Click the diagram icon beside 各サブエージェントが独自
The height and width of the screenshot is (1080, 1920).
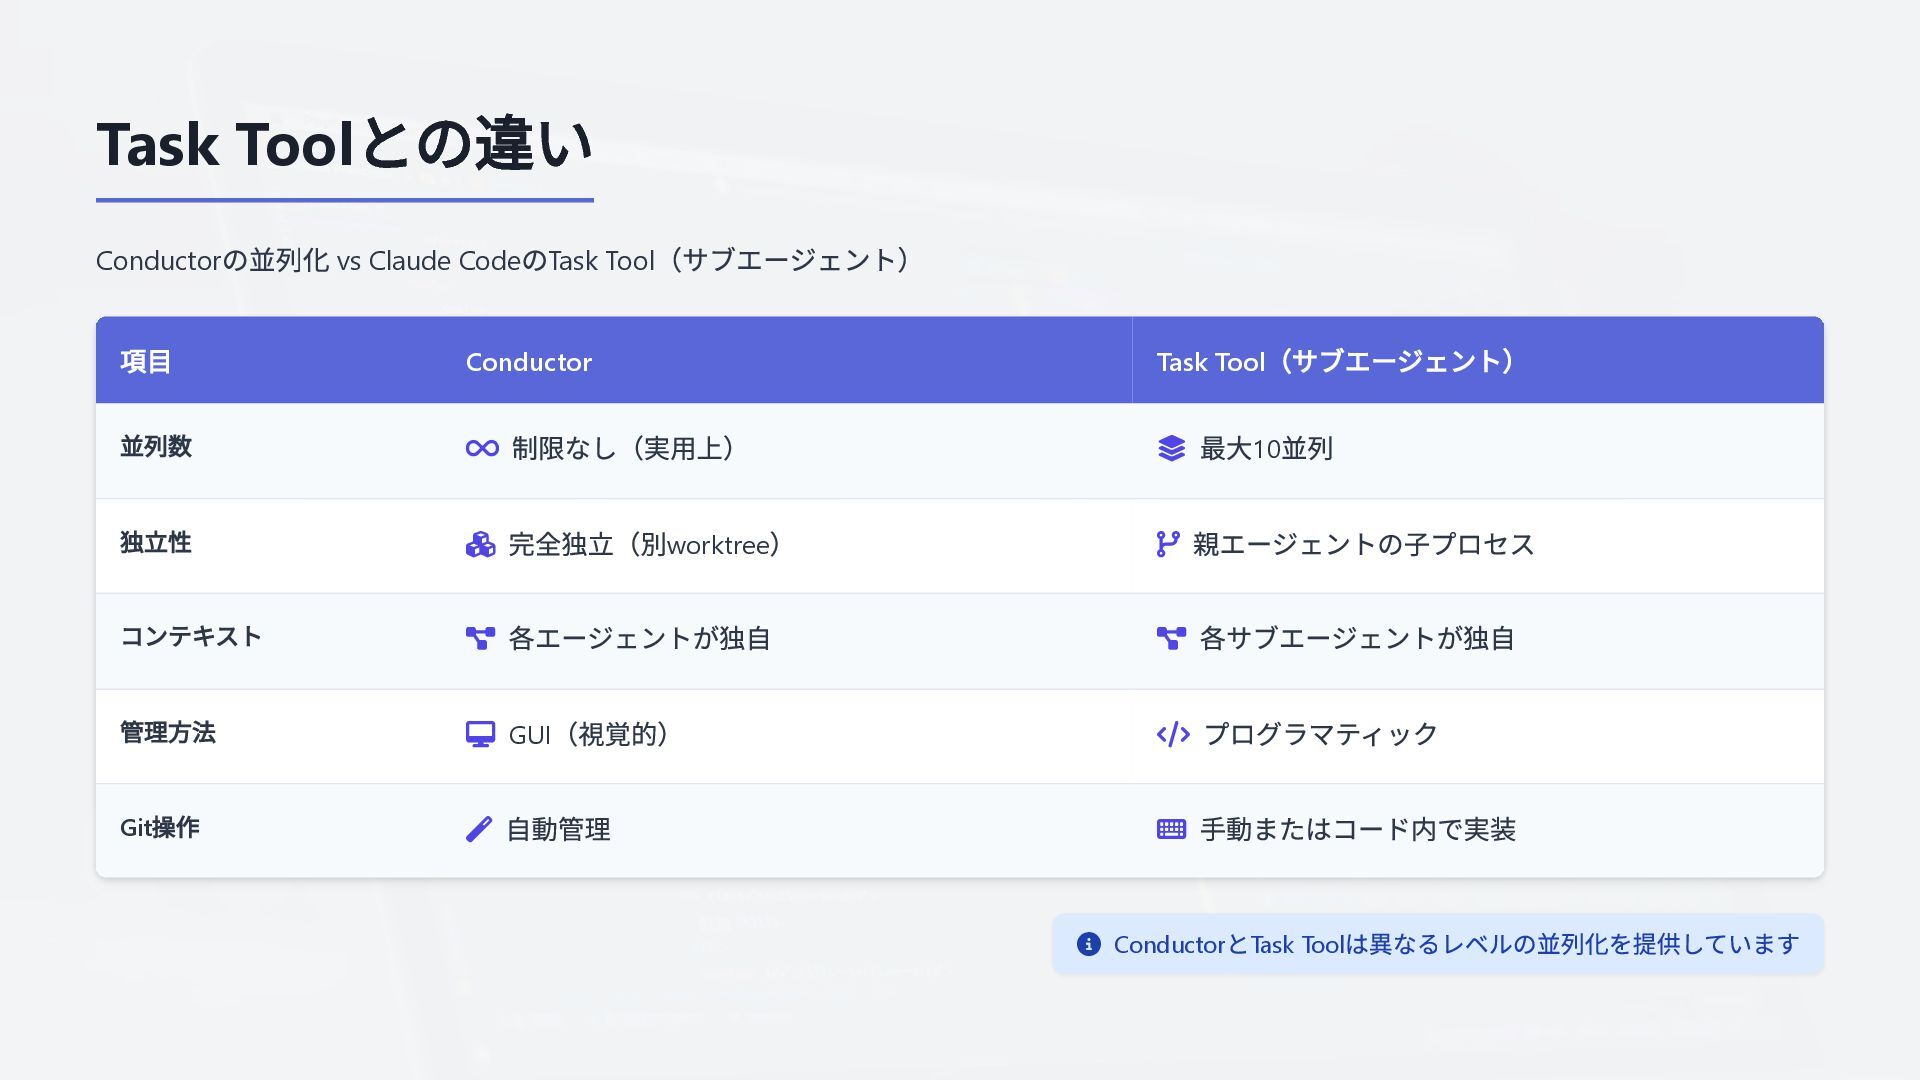coord(1171,639)
